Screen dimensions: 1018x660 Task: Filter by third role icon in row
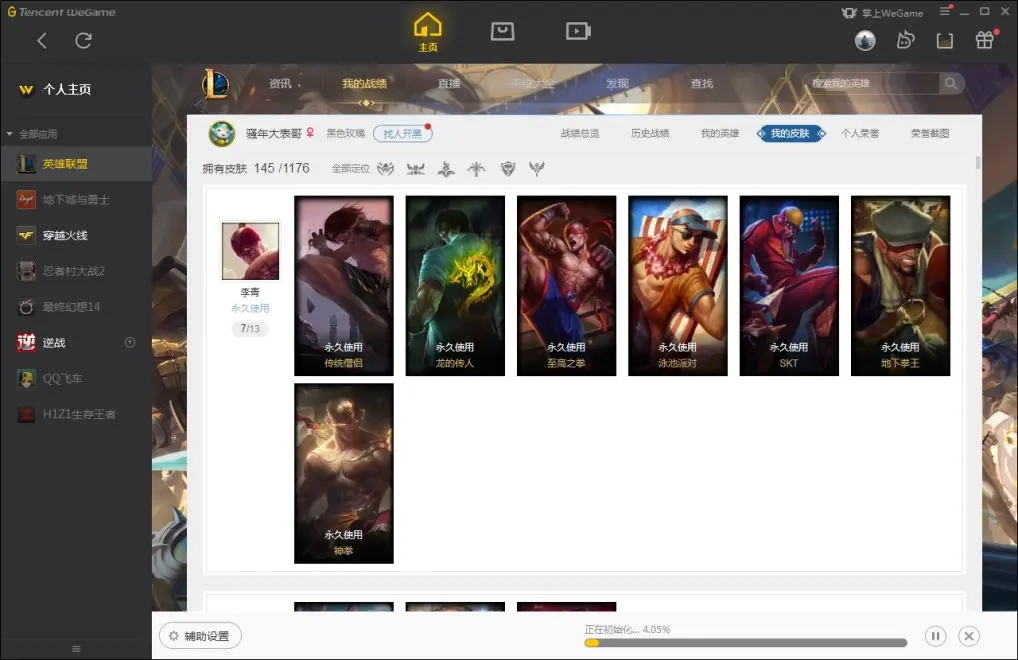[x=446, y=169]
